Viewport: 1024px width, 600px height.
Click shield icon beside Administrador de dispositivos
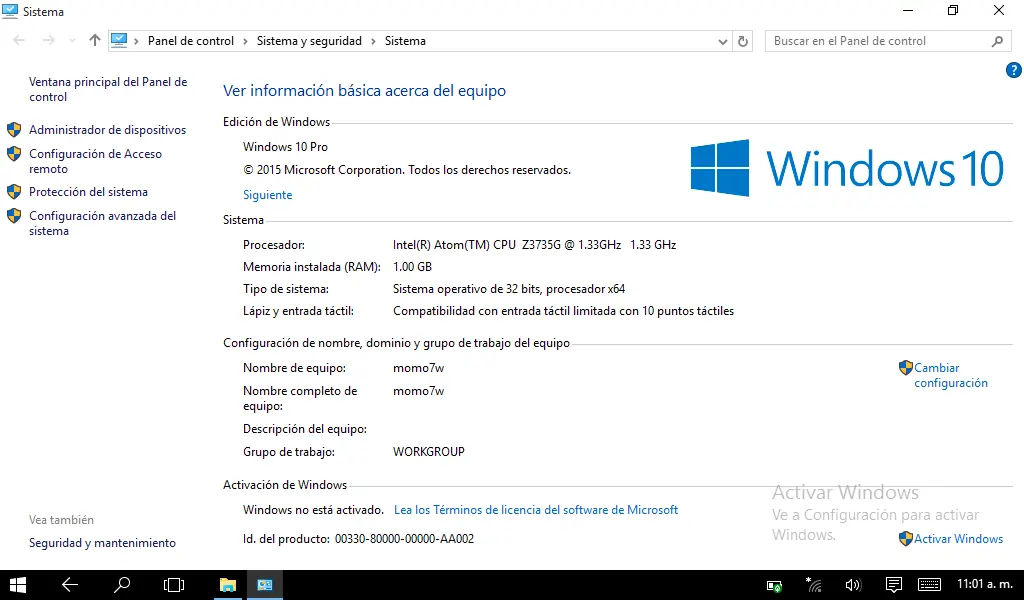tap(14, 129)
